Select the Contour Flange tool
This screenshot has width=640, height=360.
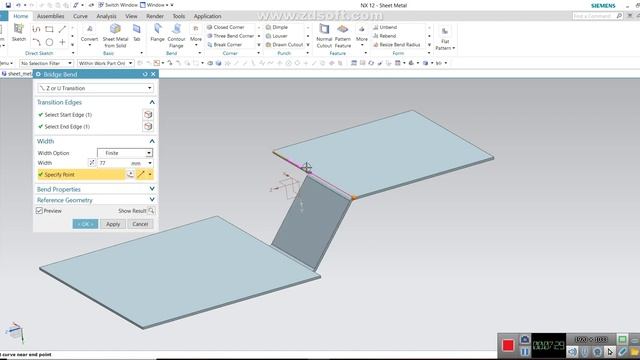coord(176,36)
